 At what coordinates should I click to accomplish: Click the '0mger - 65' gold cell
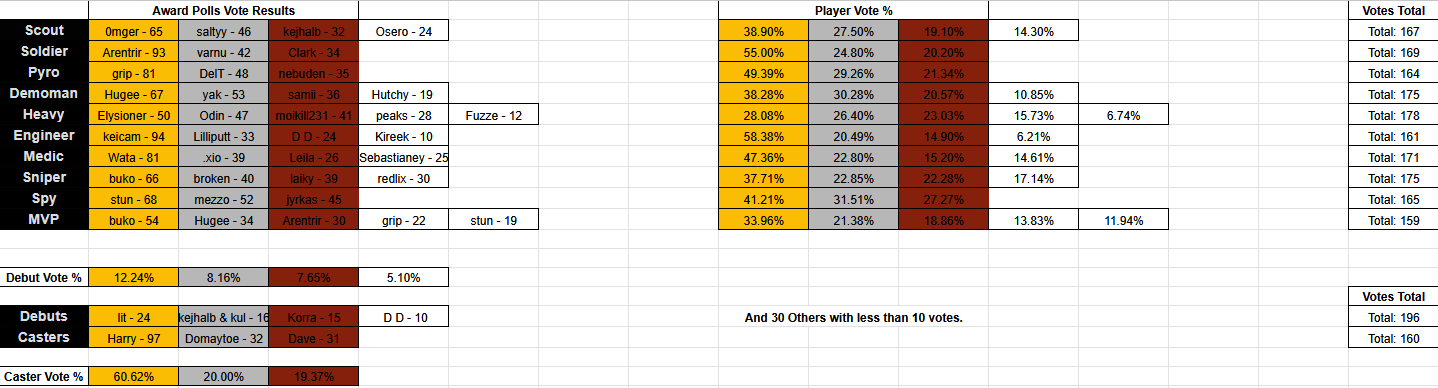point(134,31)
